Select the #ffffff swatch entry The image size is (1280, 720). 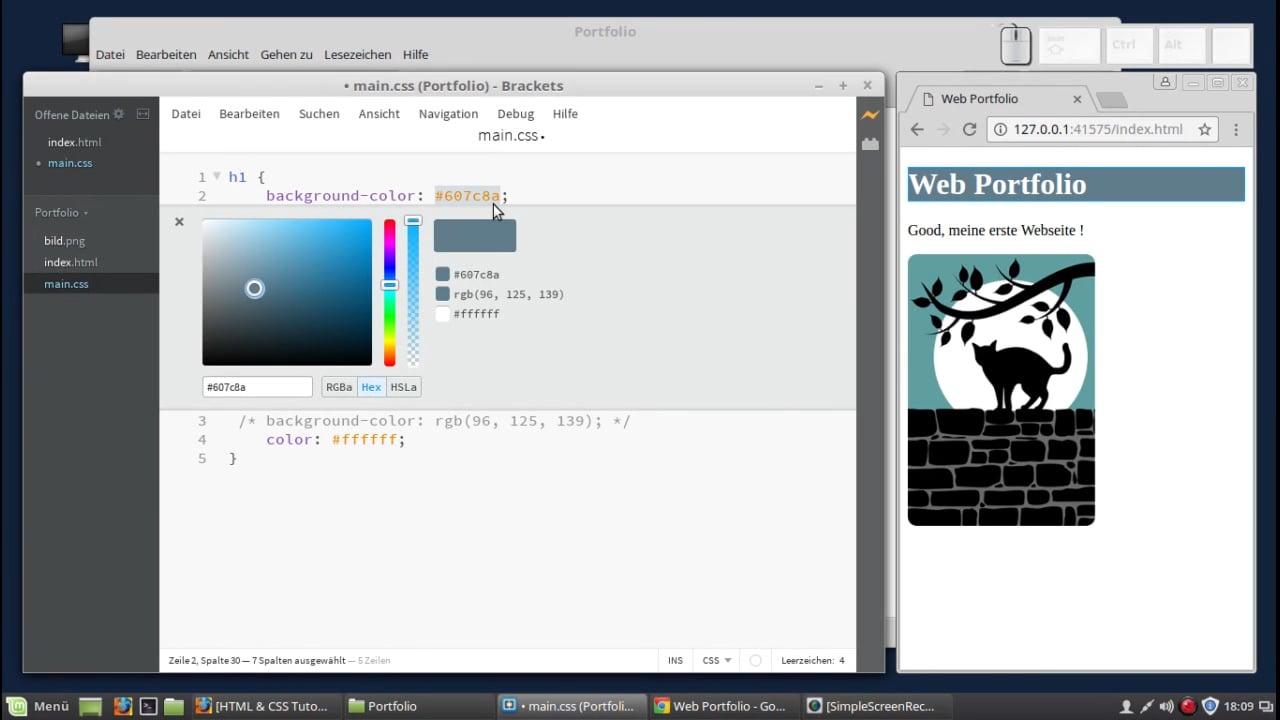468,314
